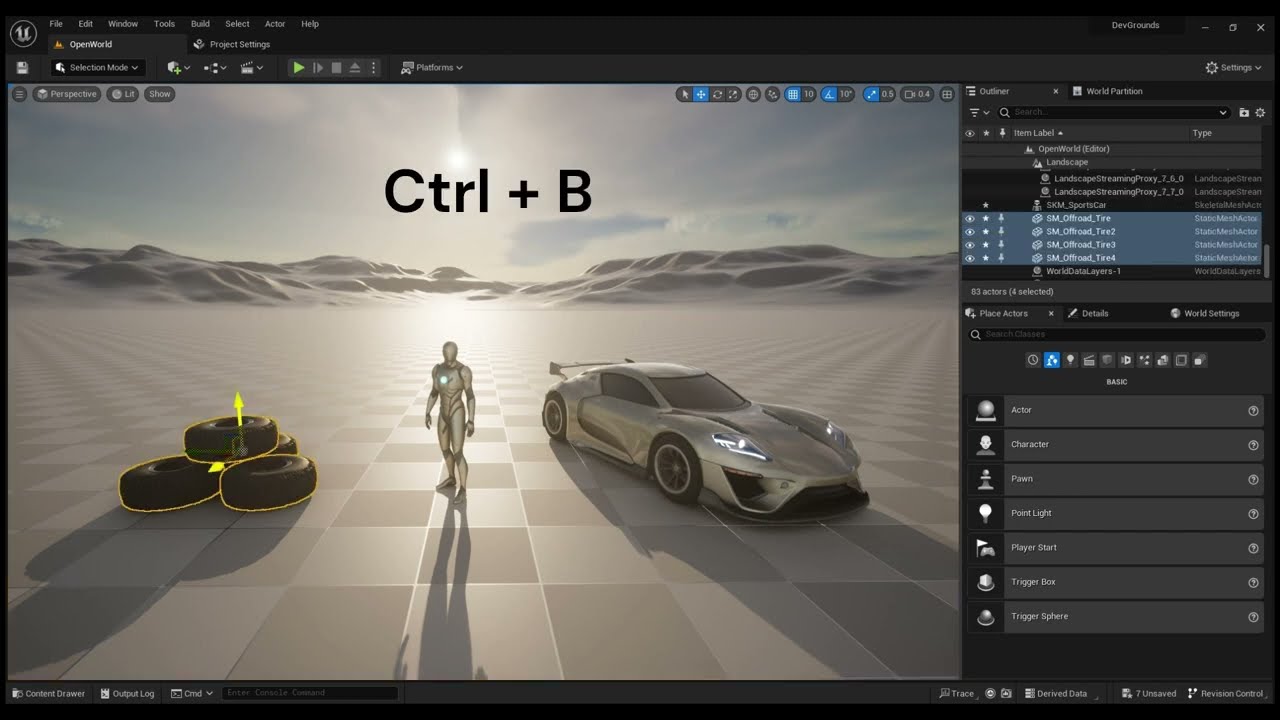Change the Lit view mode
The image size is (1280, 720).
(123, 94)
